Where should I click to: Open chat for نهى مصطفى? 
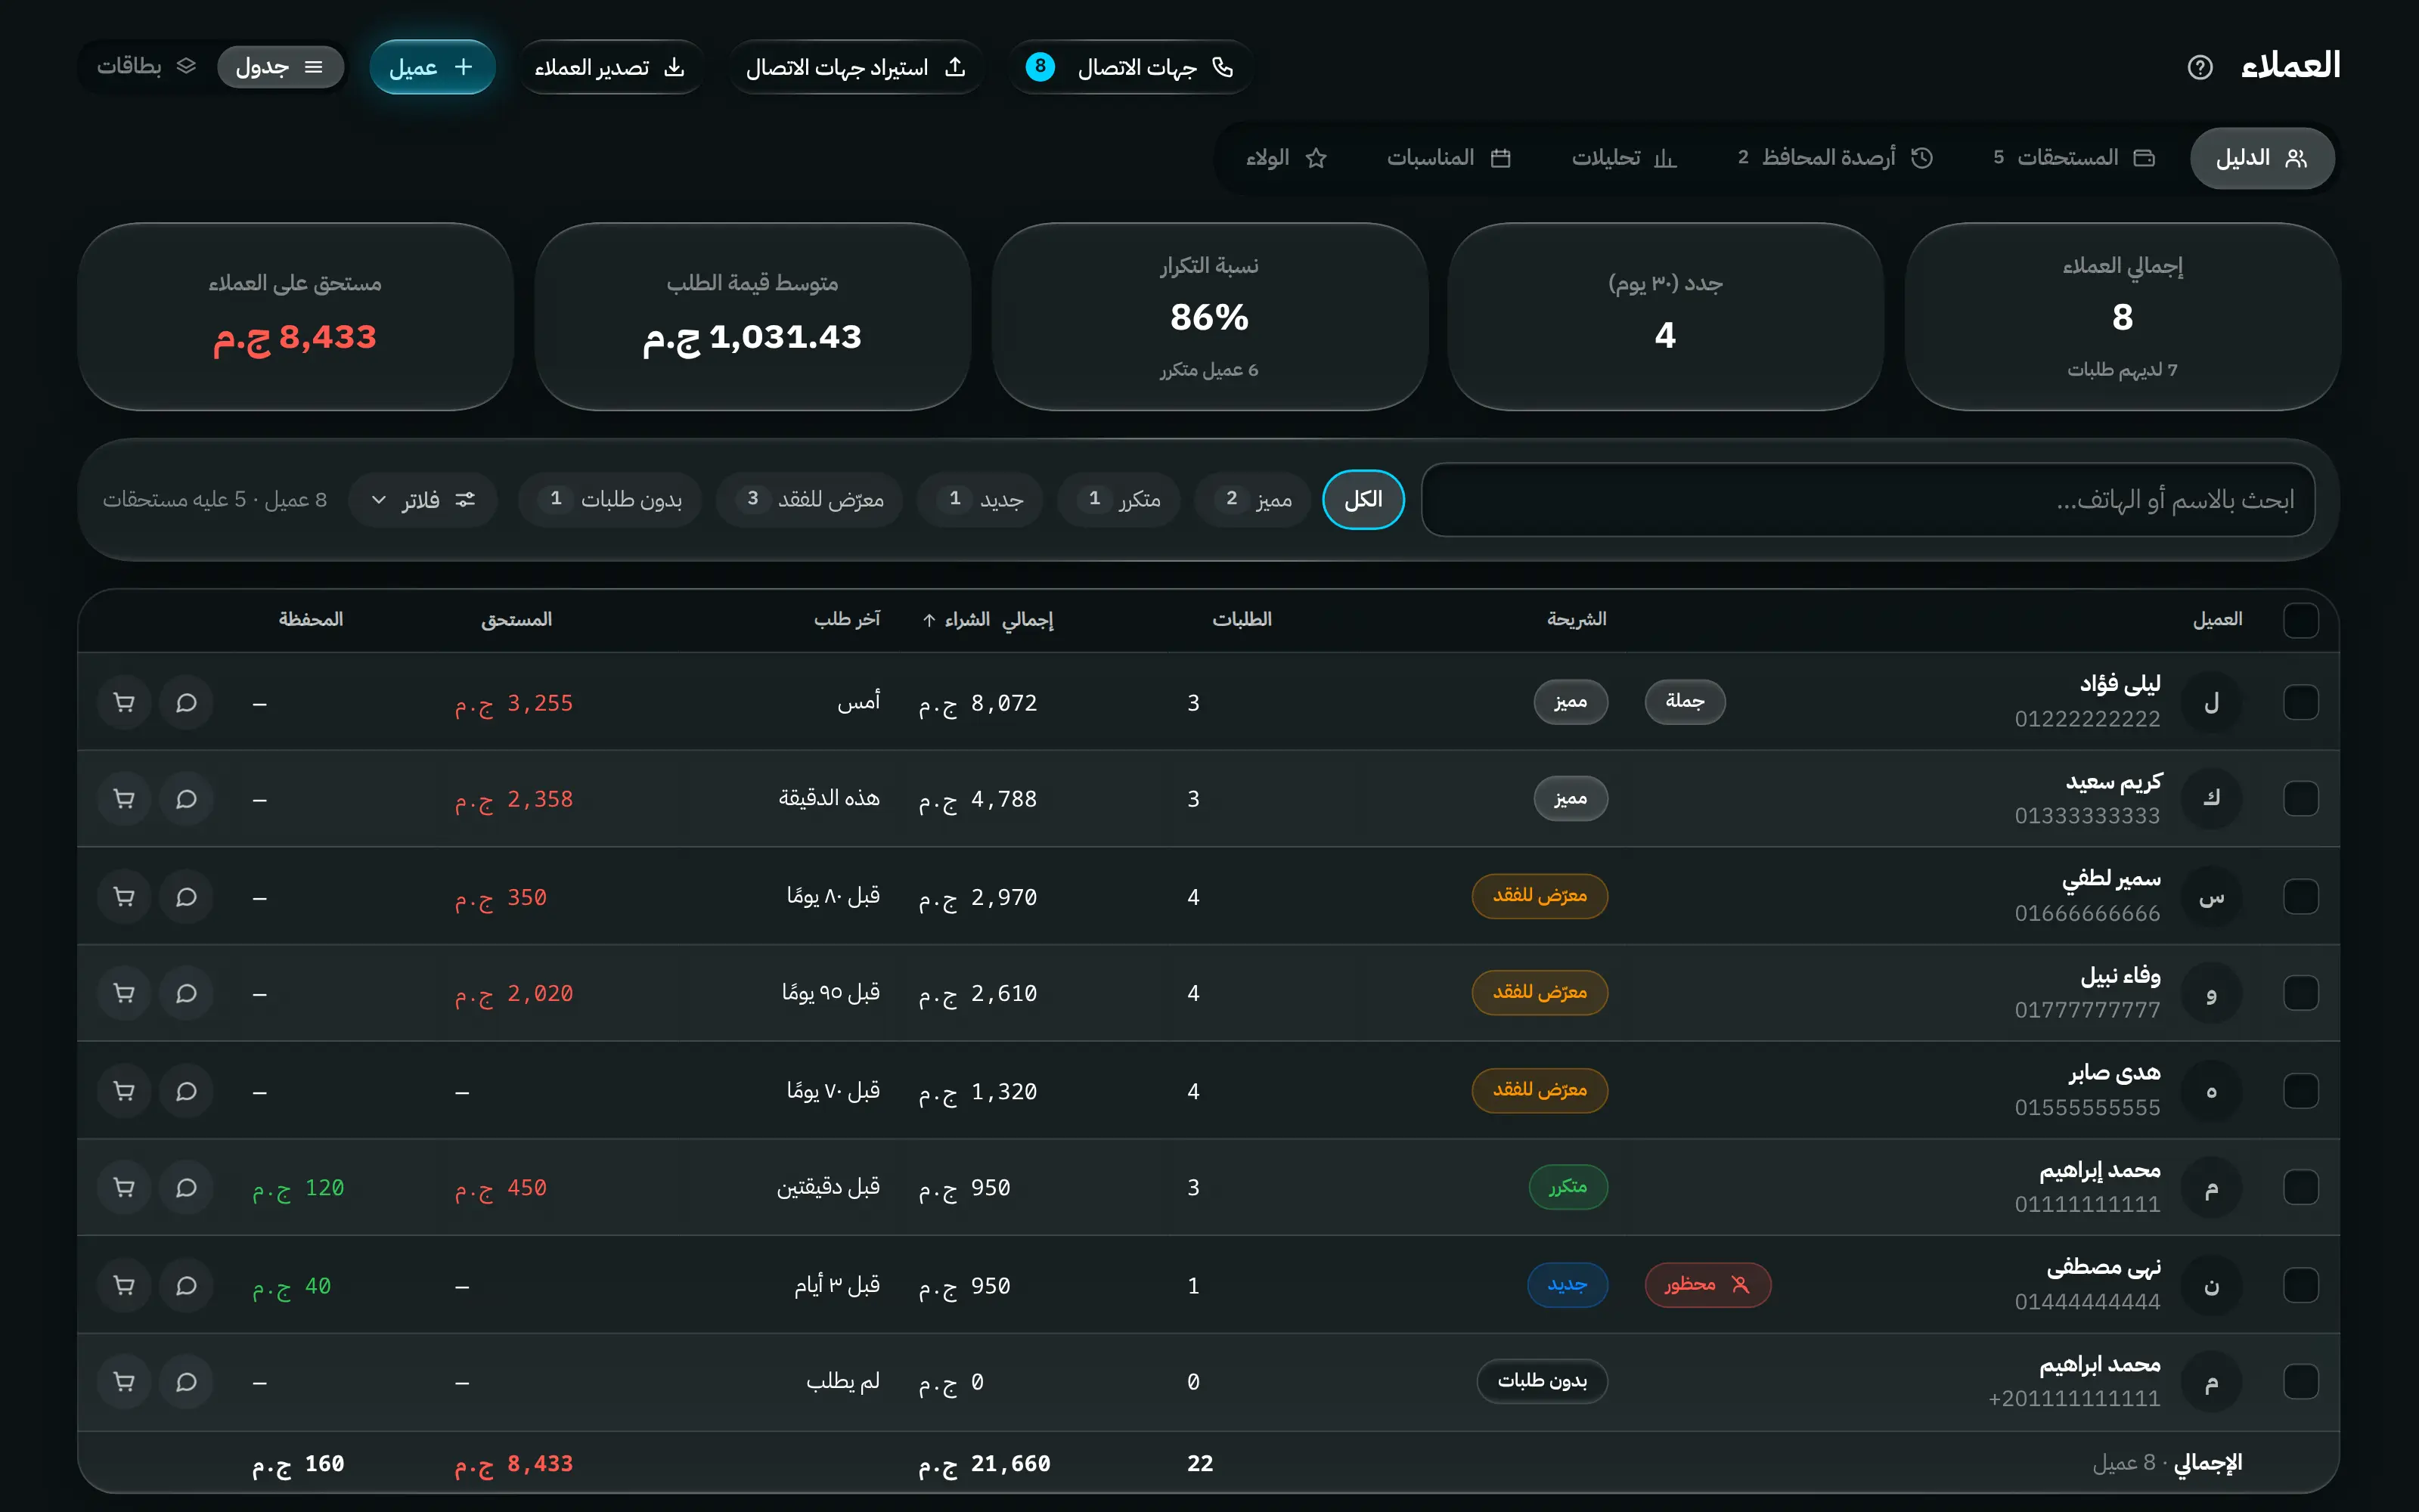pyautogui.click(x=186, y=1285)
